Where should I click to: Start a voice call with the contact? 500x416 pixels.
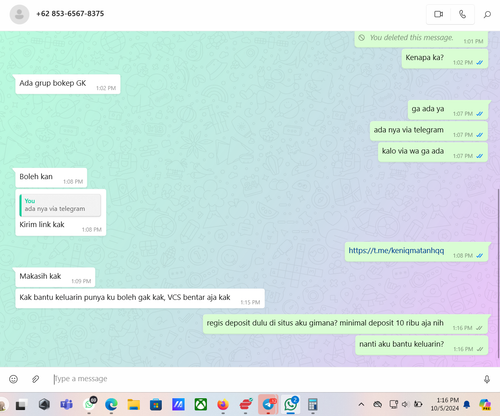(x=462, y=14)
